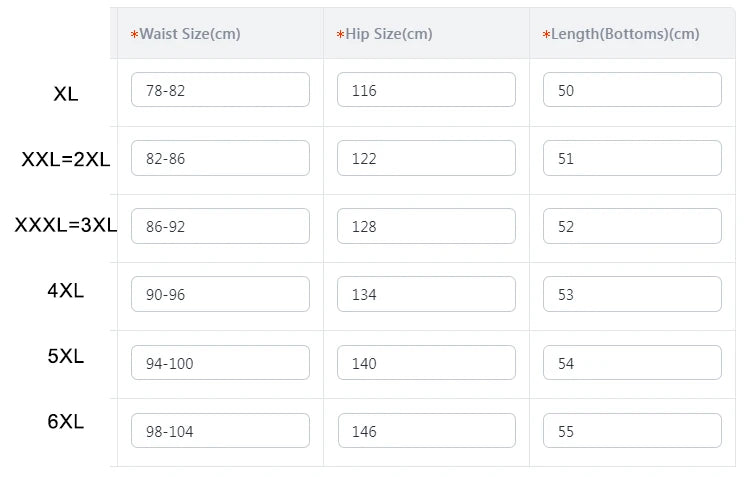Select the 3XL waist field 86-92

click(x=220, y=226)
